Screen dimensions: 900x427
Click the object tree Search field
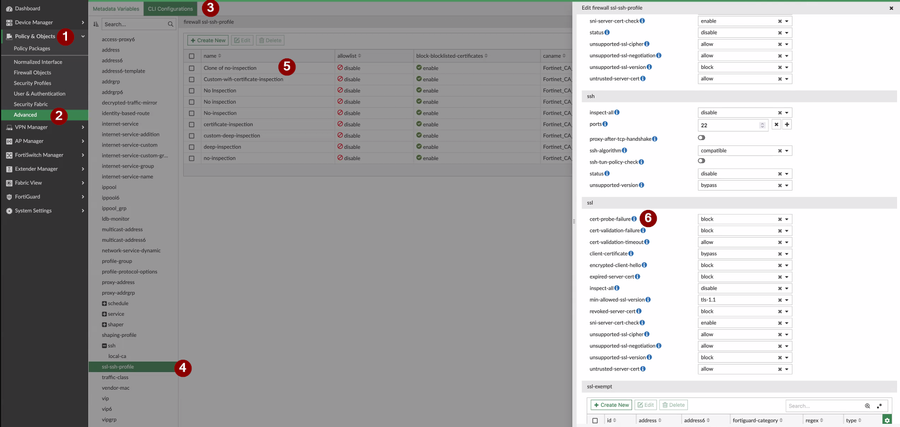point(138,25)
